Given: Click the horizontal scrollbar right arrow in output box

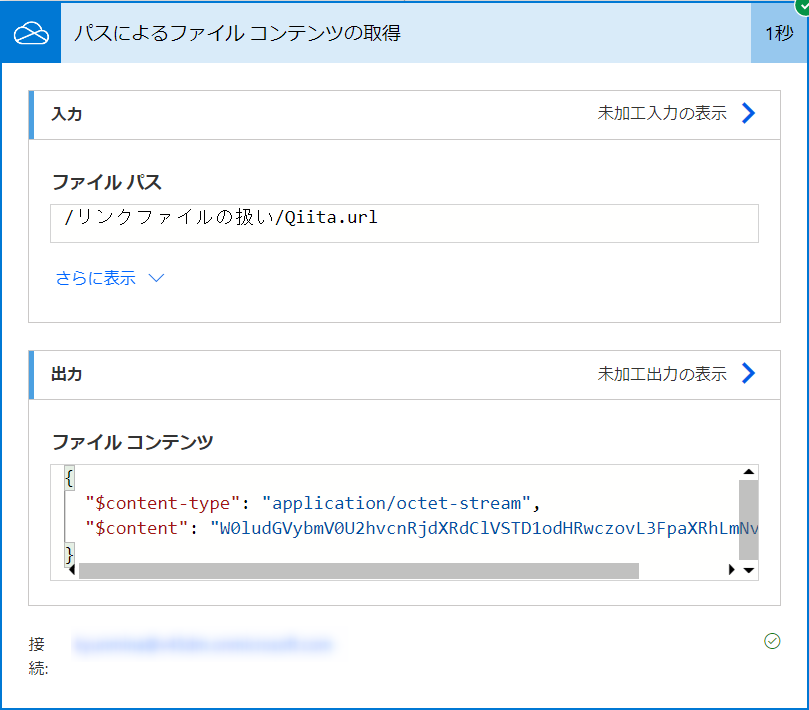Looking at the screenshot, I should coord(731,570).
